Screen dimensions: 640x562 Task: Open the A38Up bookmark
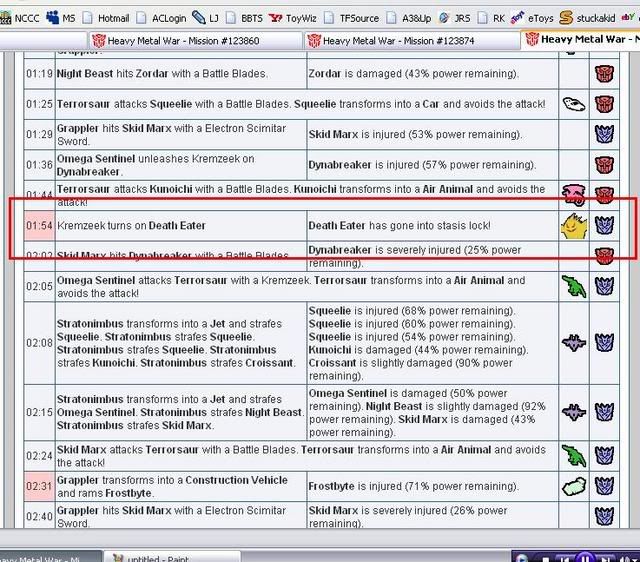(x=409, y=18)
